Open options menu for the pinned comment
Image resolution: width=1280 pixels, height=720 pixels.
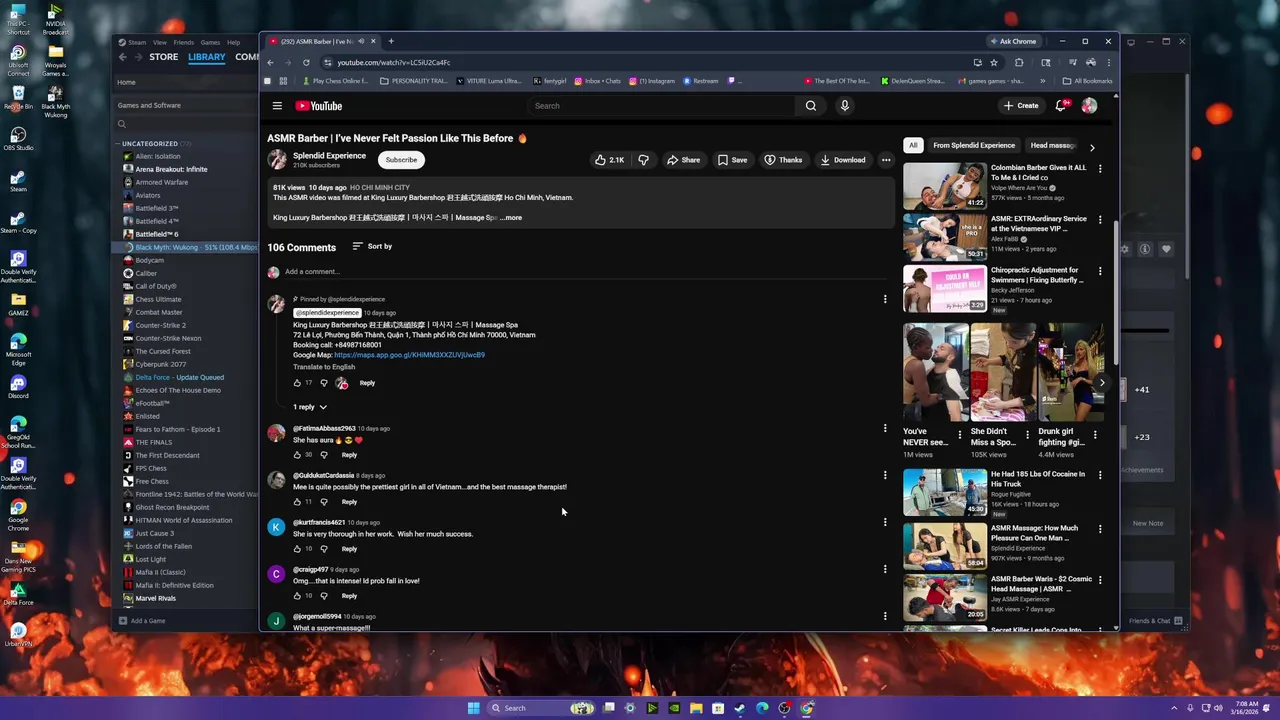point(885,299)
